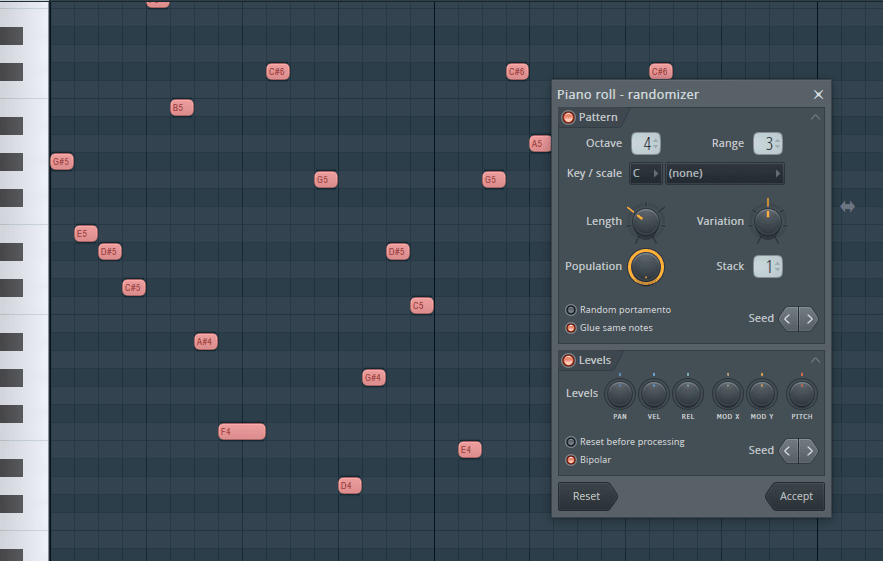
Task: Select the F4 note in piano roll
Action: point(242,432)
